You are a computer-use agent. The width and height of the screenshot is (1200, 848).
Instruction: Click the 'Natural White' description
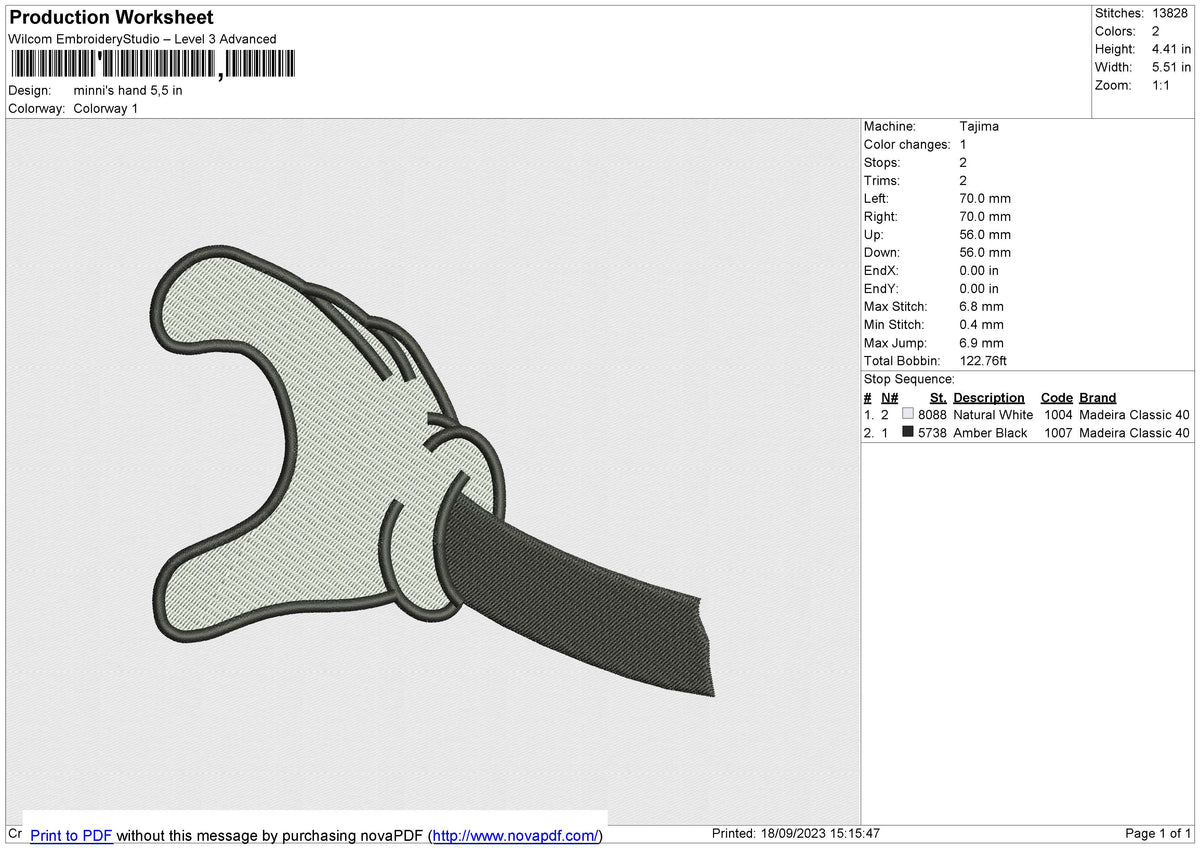point(993,414)
